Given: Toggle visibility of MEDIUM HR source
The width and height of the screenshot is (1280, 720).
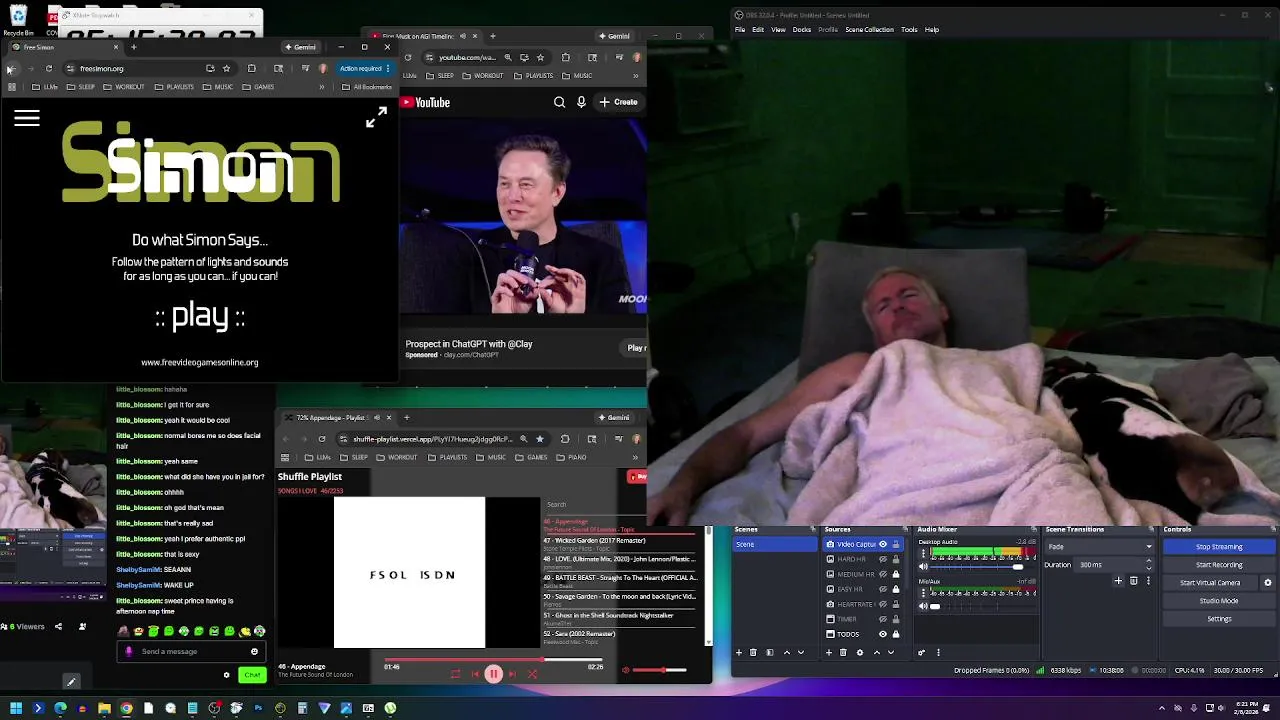Looking at the screenshot, I should [883, 574].
